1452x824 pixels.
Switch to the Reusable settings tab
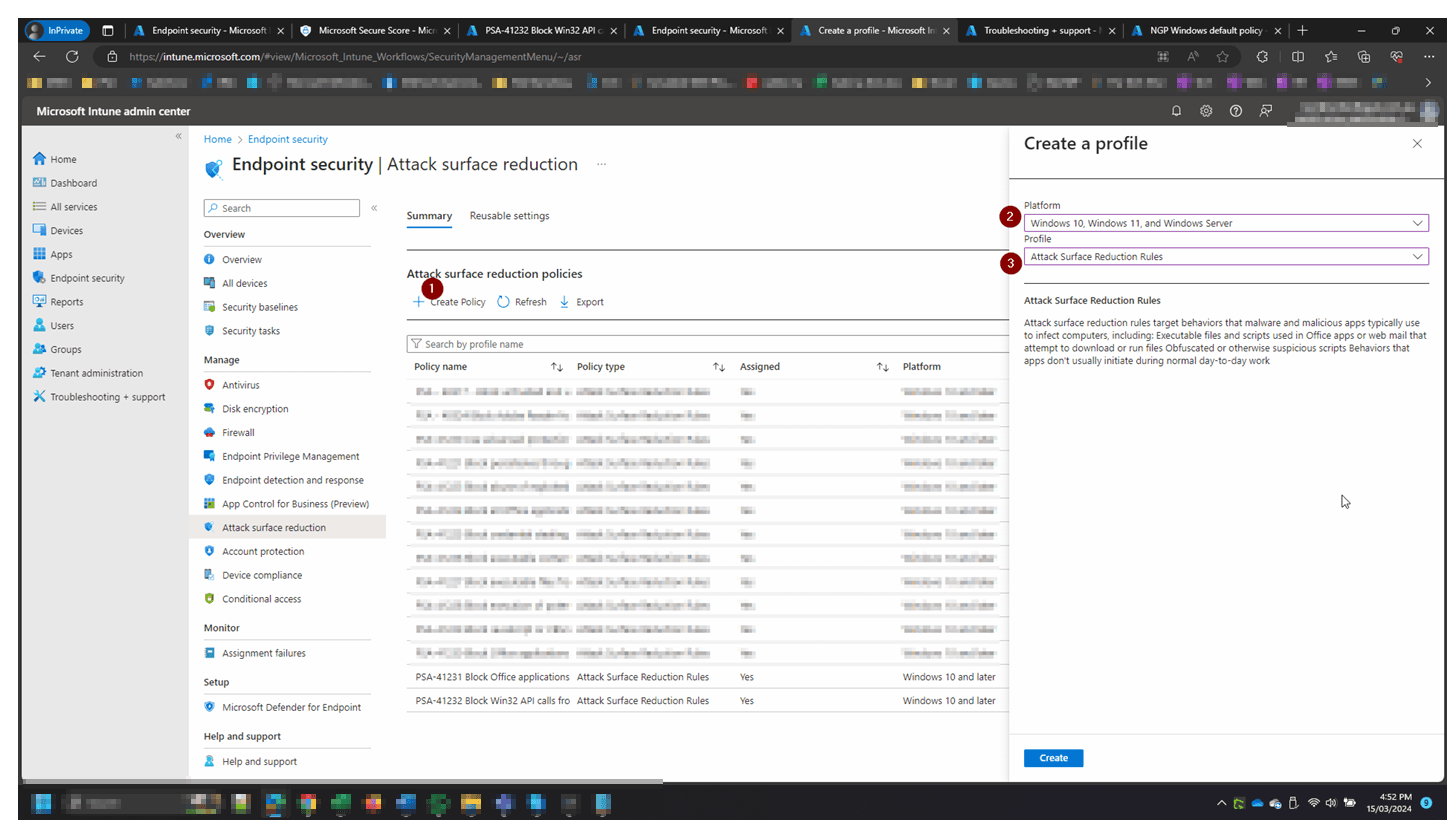tap(509, 216)
